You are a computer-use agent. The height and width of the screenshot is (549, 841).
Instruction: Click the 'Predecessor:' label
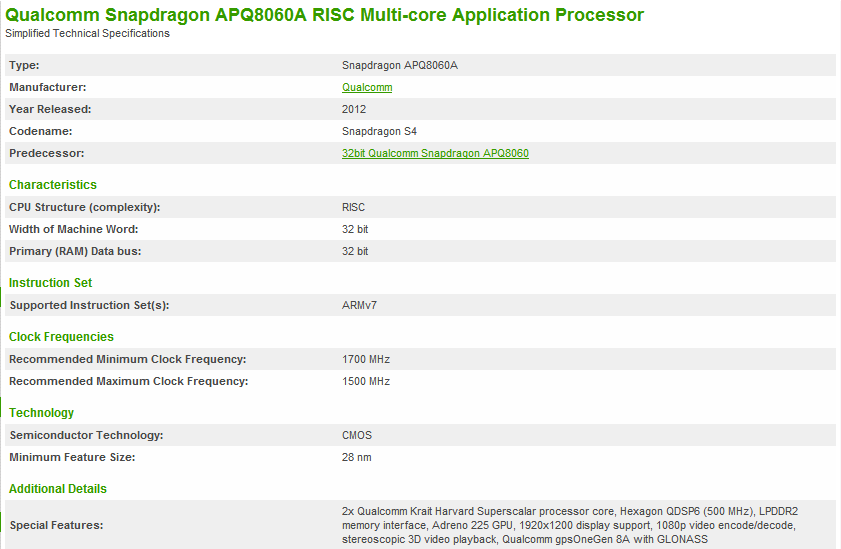(x=47, y=153)
